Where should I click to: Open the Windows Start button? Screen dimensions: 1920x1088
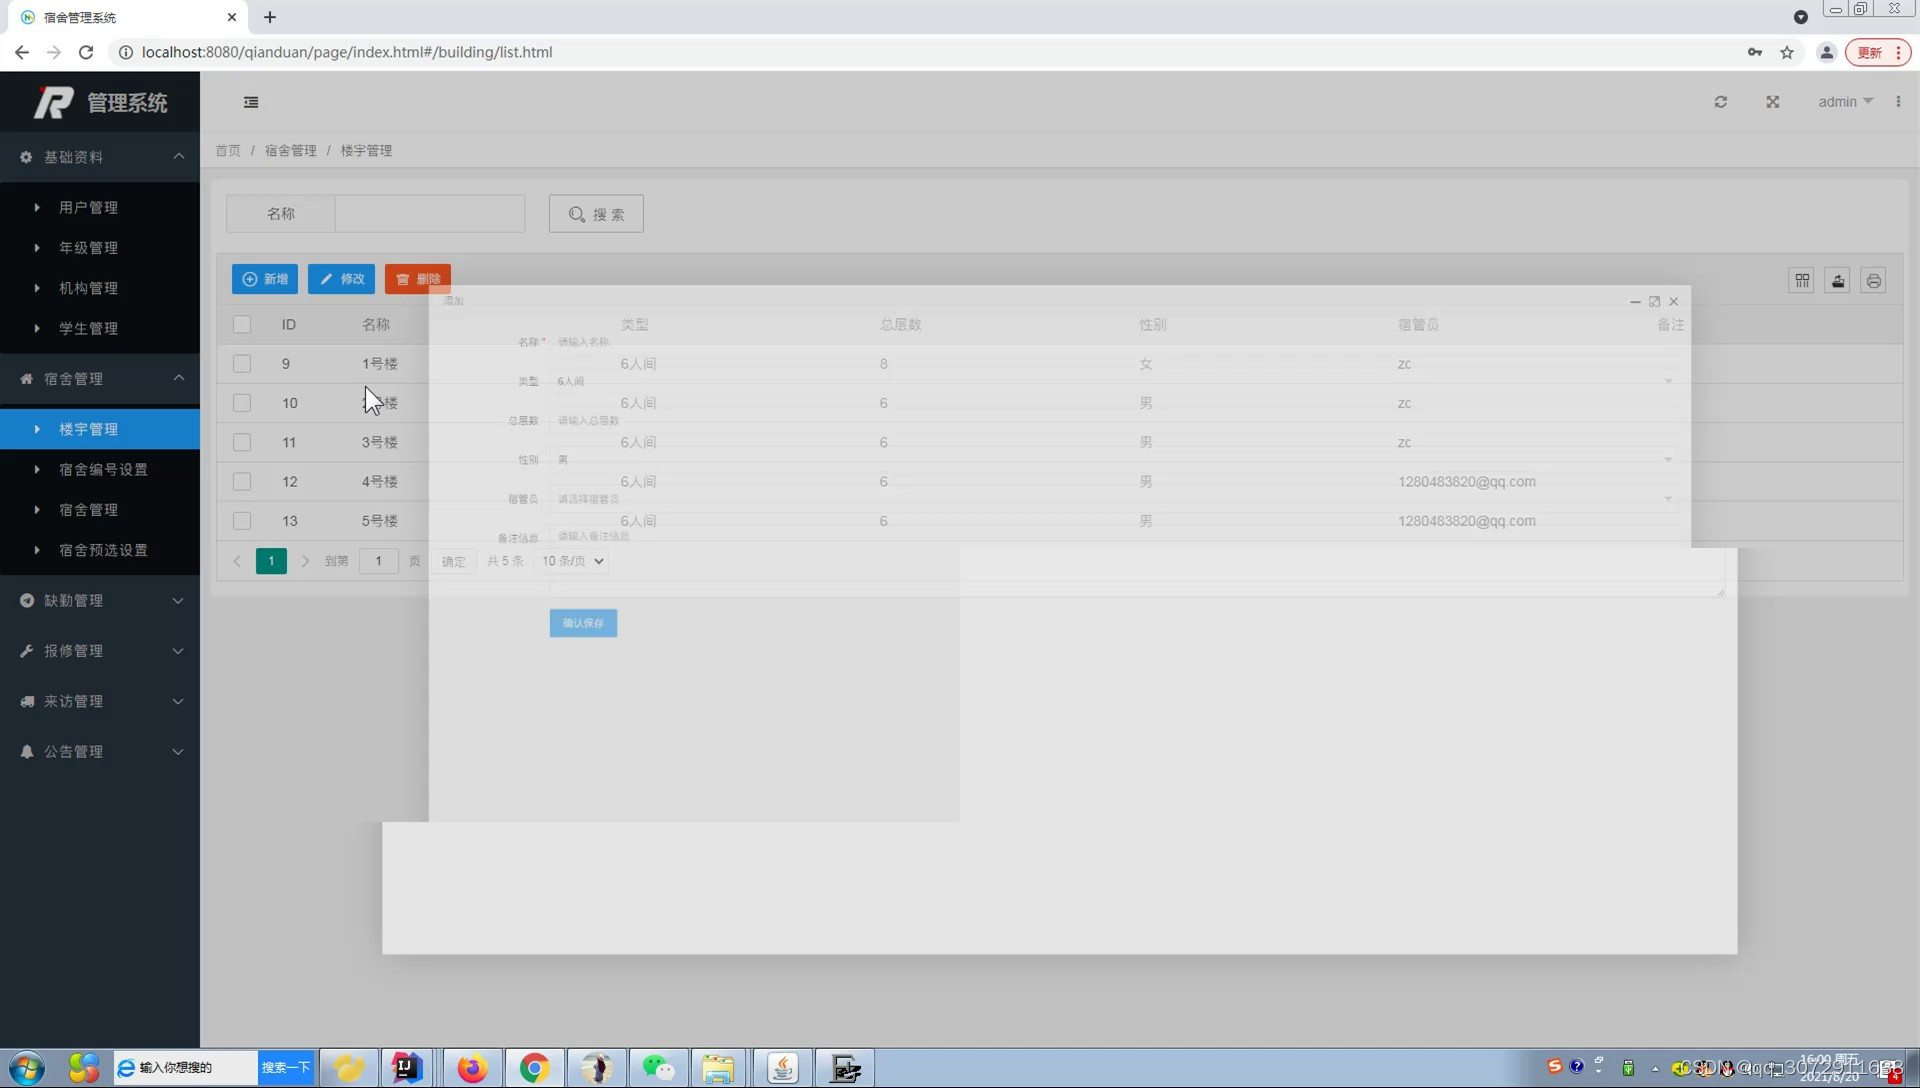click(x=26, y=1068)
